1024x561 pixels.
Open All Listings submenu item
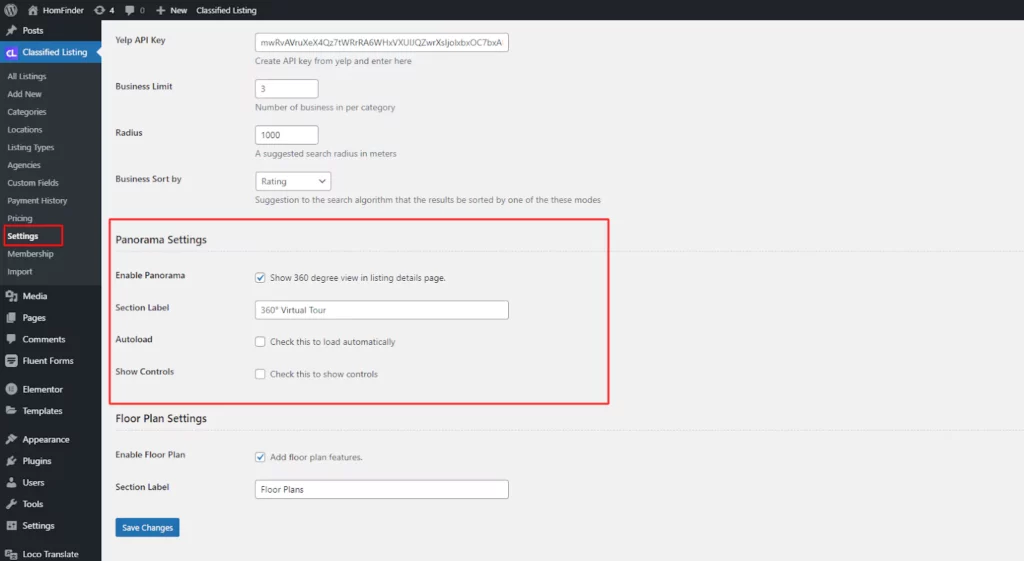click(x=27, y=76)
